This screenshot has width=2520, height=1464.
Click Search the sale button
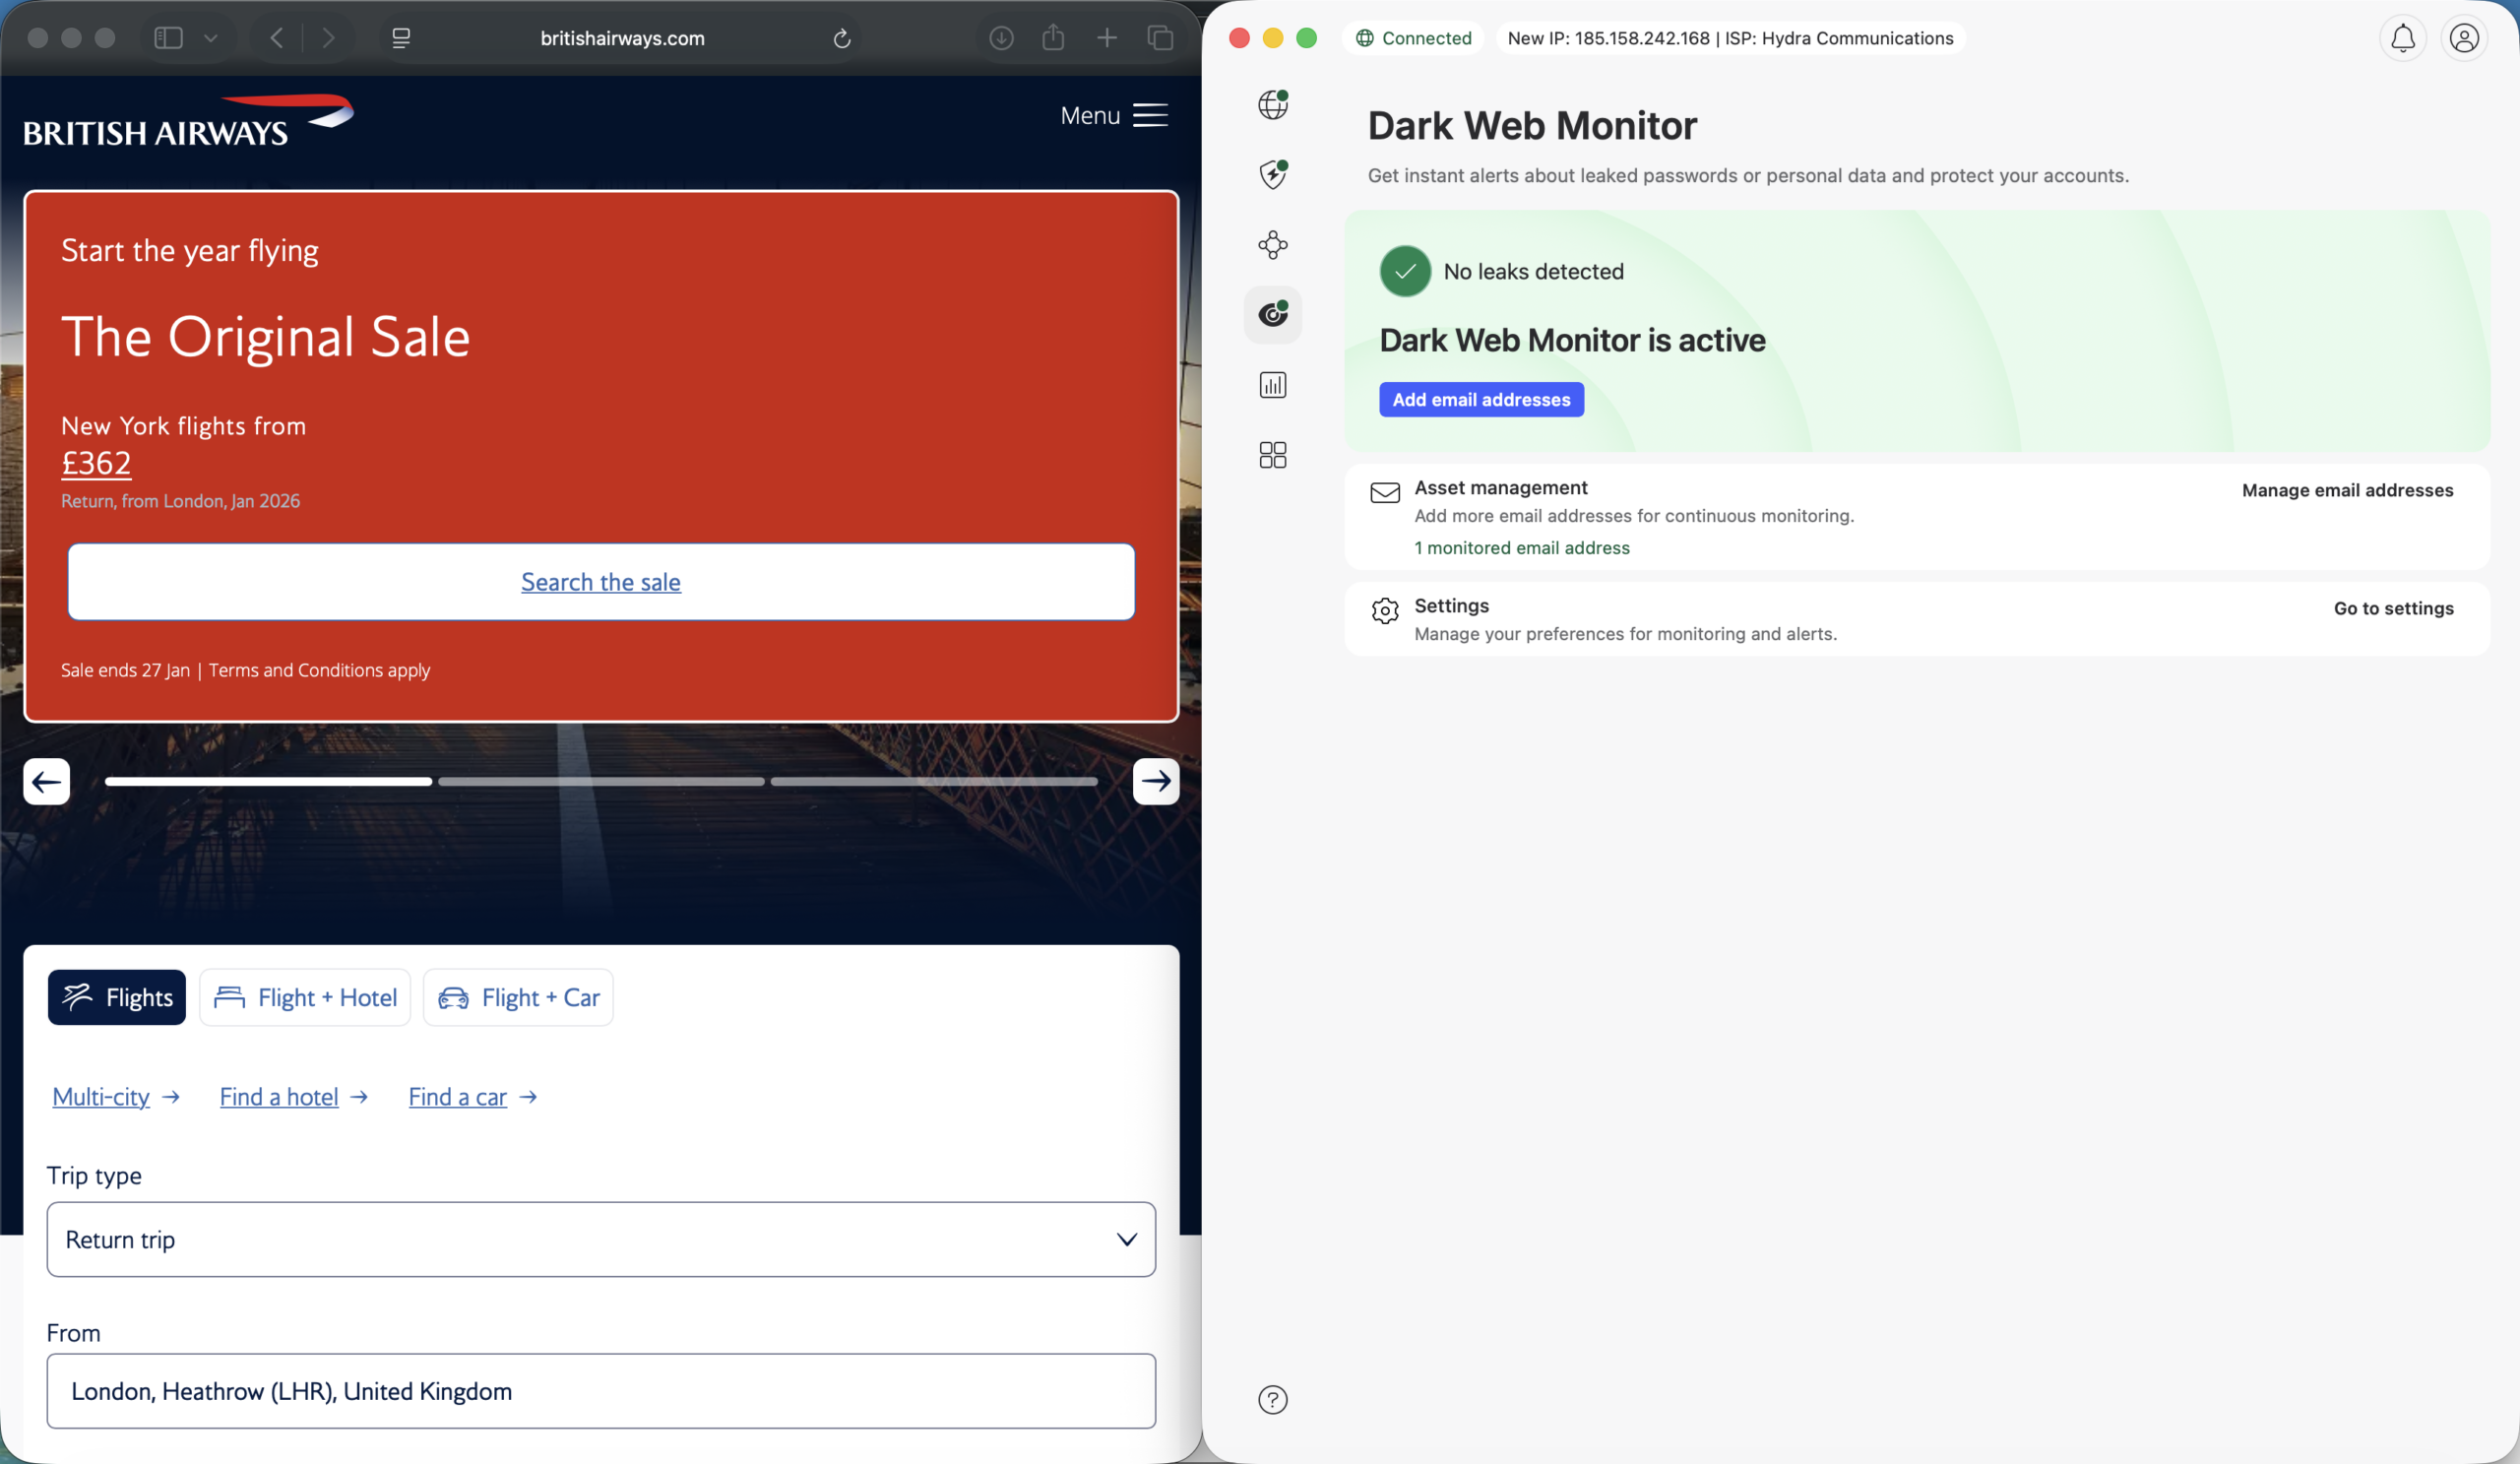[x=601, y=581]
